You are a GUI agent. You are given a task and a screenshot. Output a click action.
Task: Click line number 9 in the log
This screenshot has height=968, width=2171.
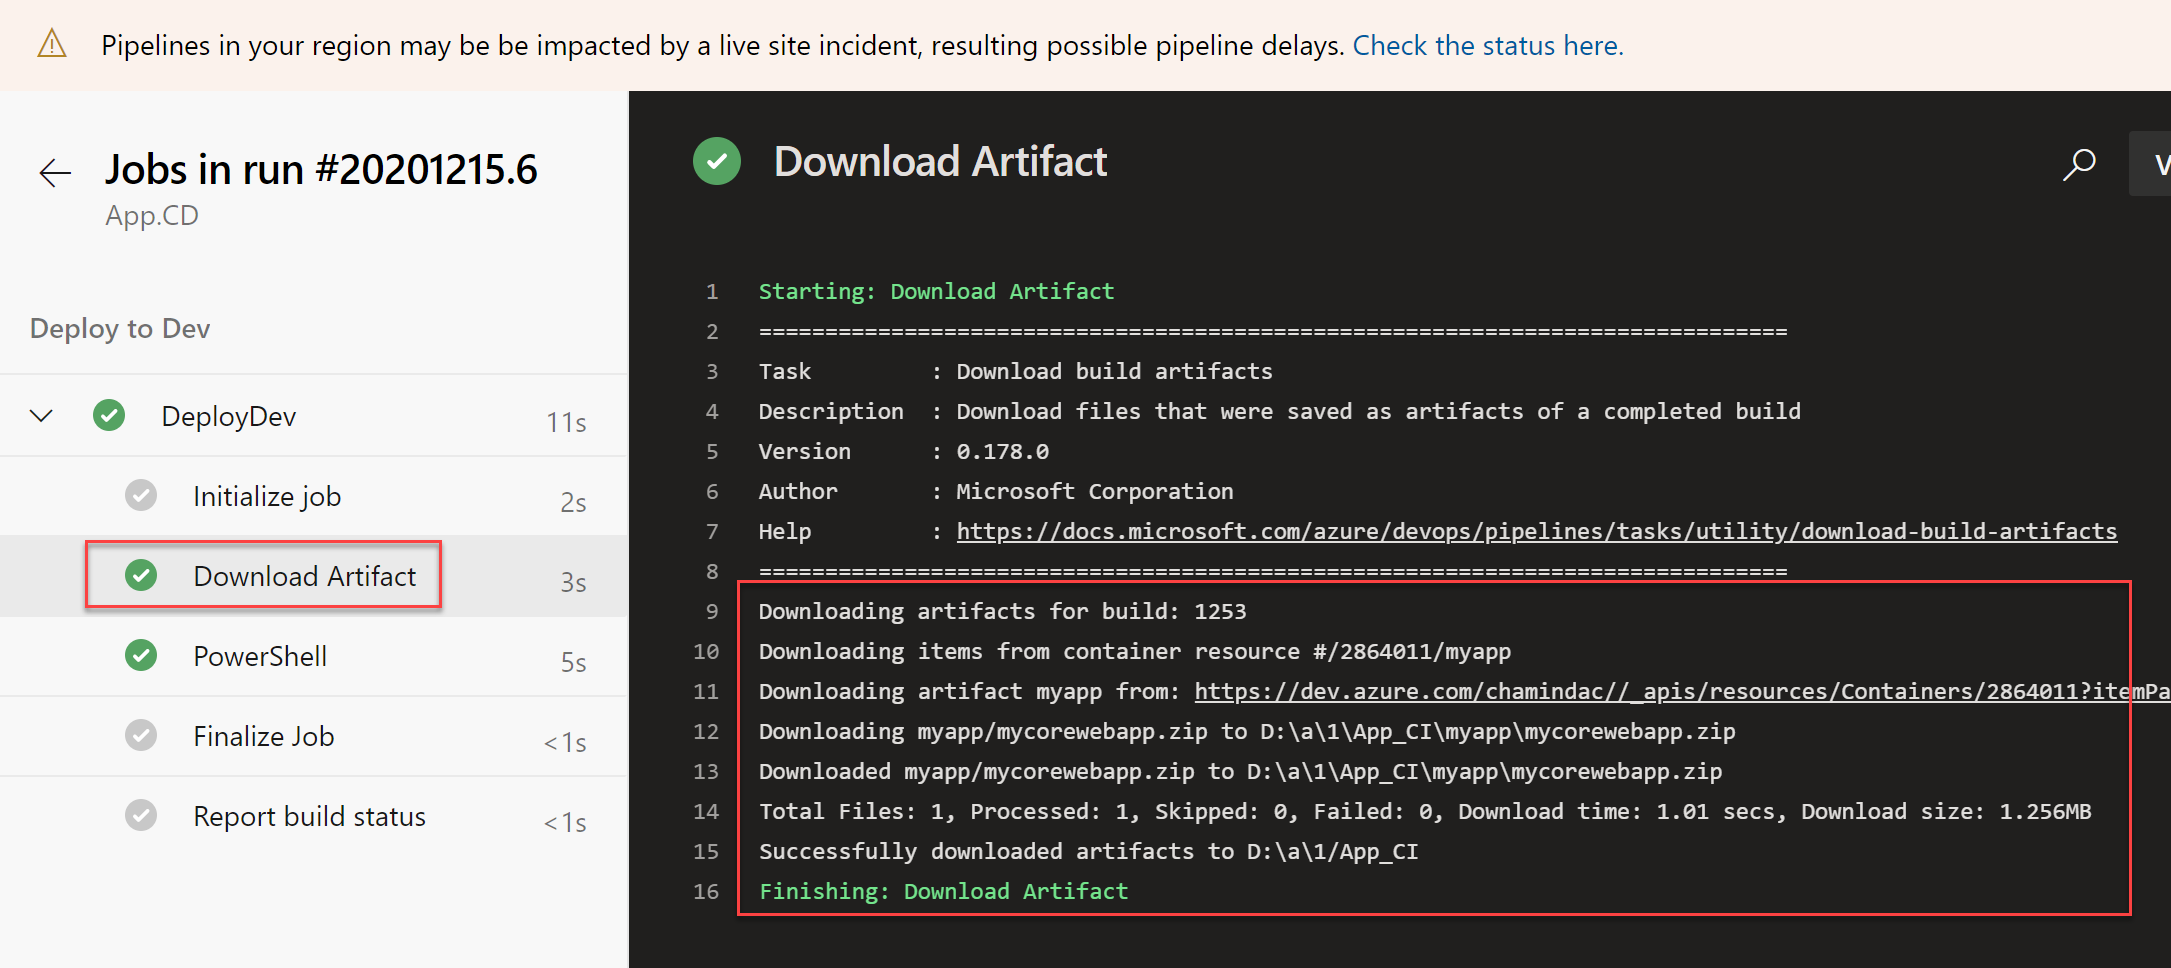click(x=711, y=611)
